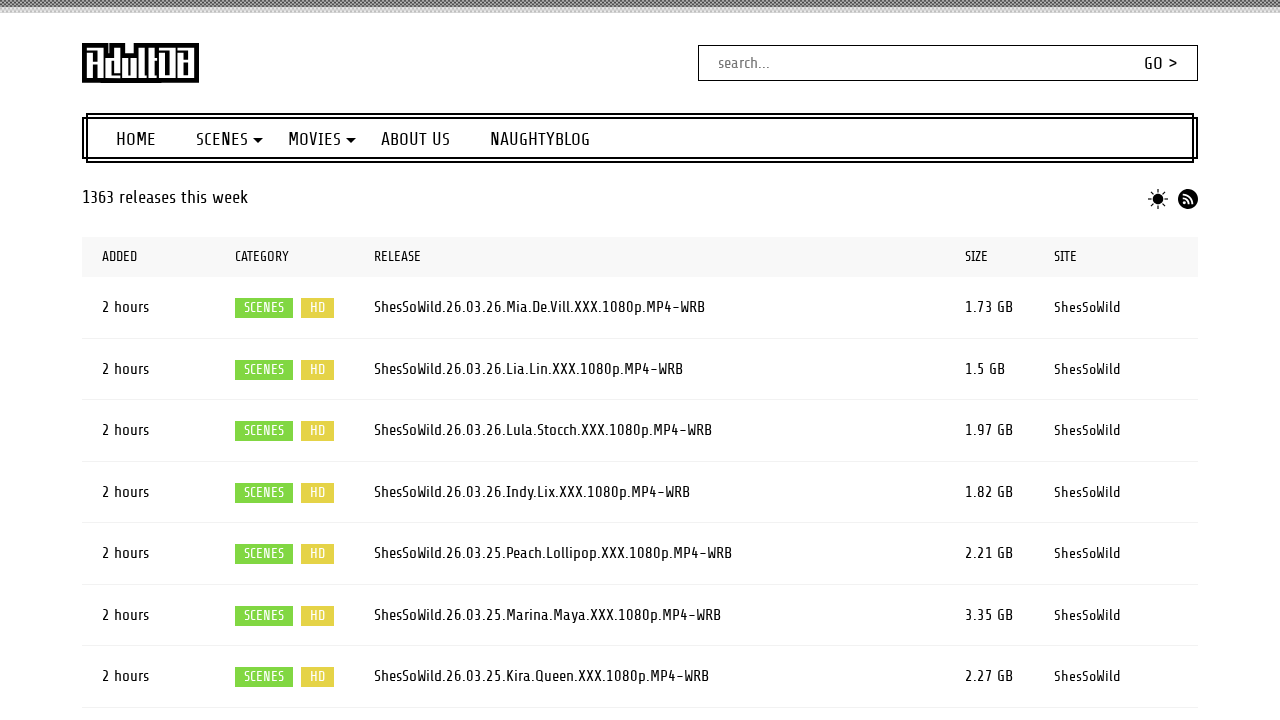Click the ADDED column header
The image size is (1280, 720).
[120, 257]
